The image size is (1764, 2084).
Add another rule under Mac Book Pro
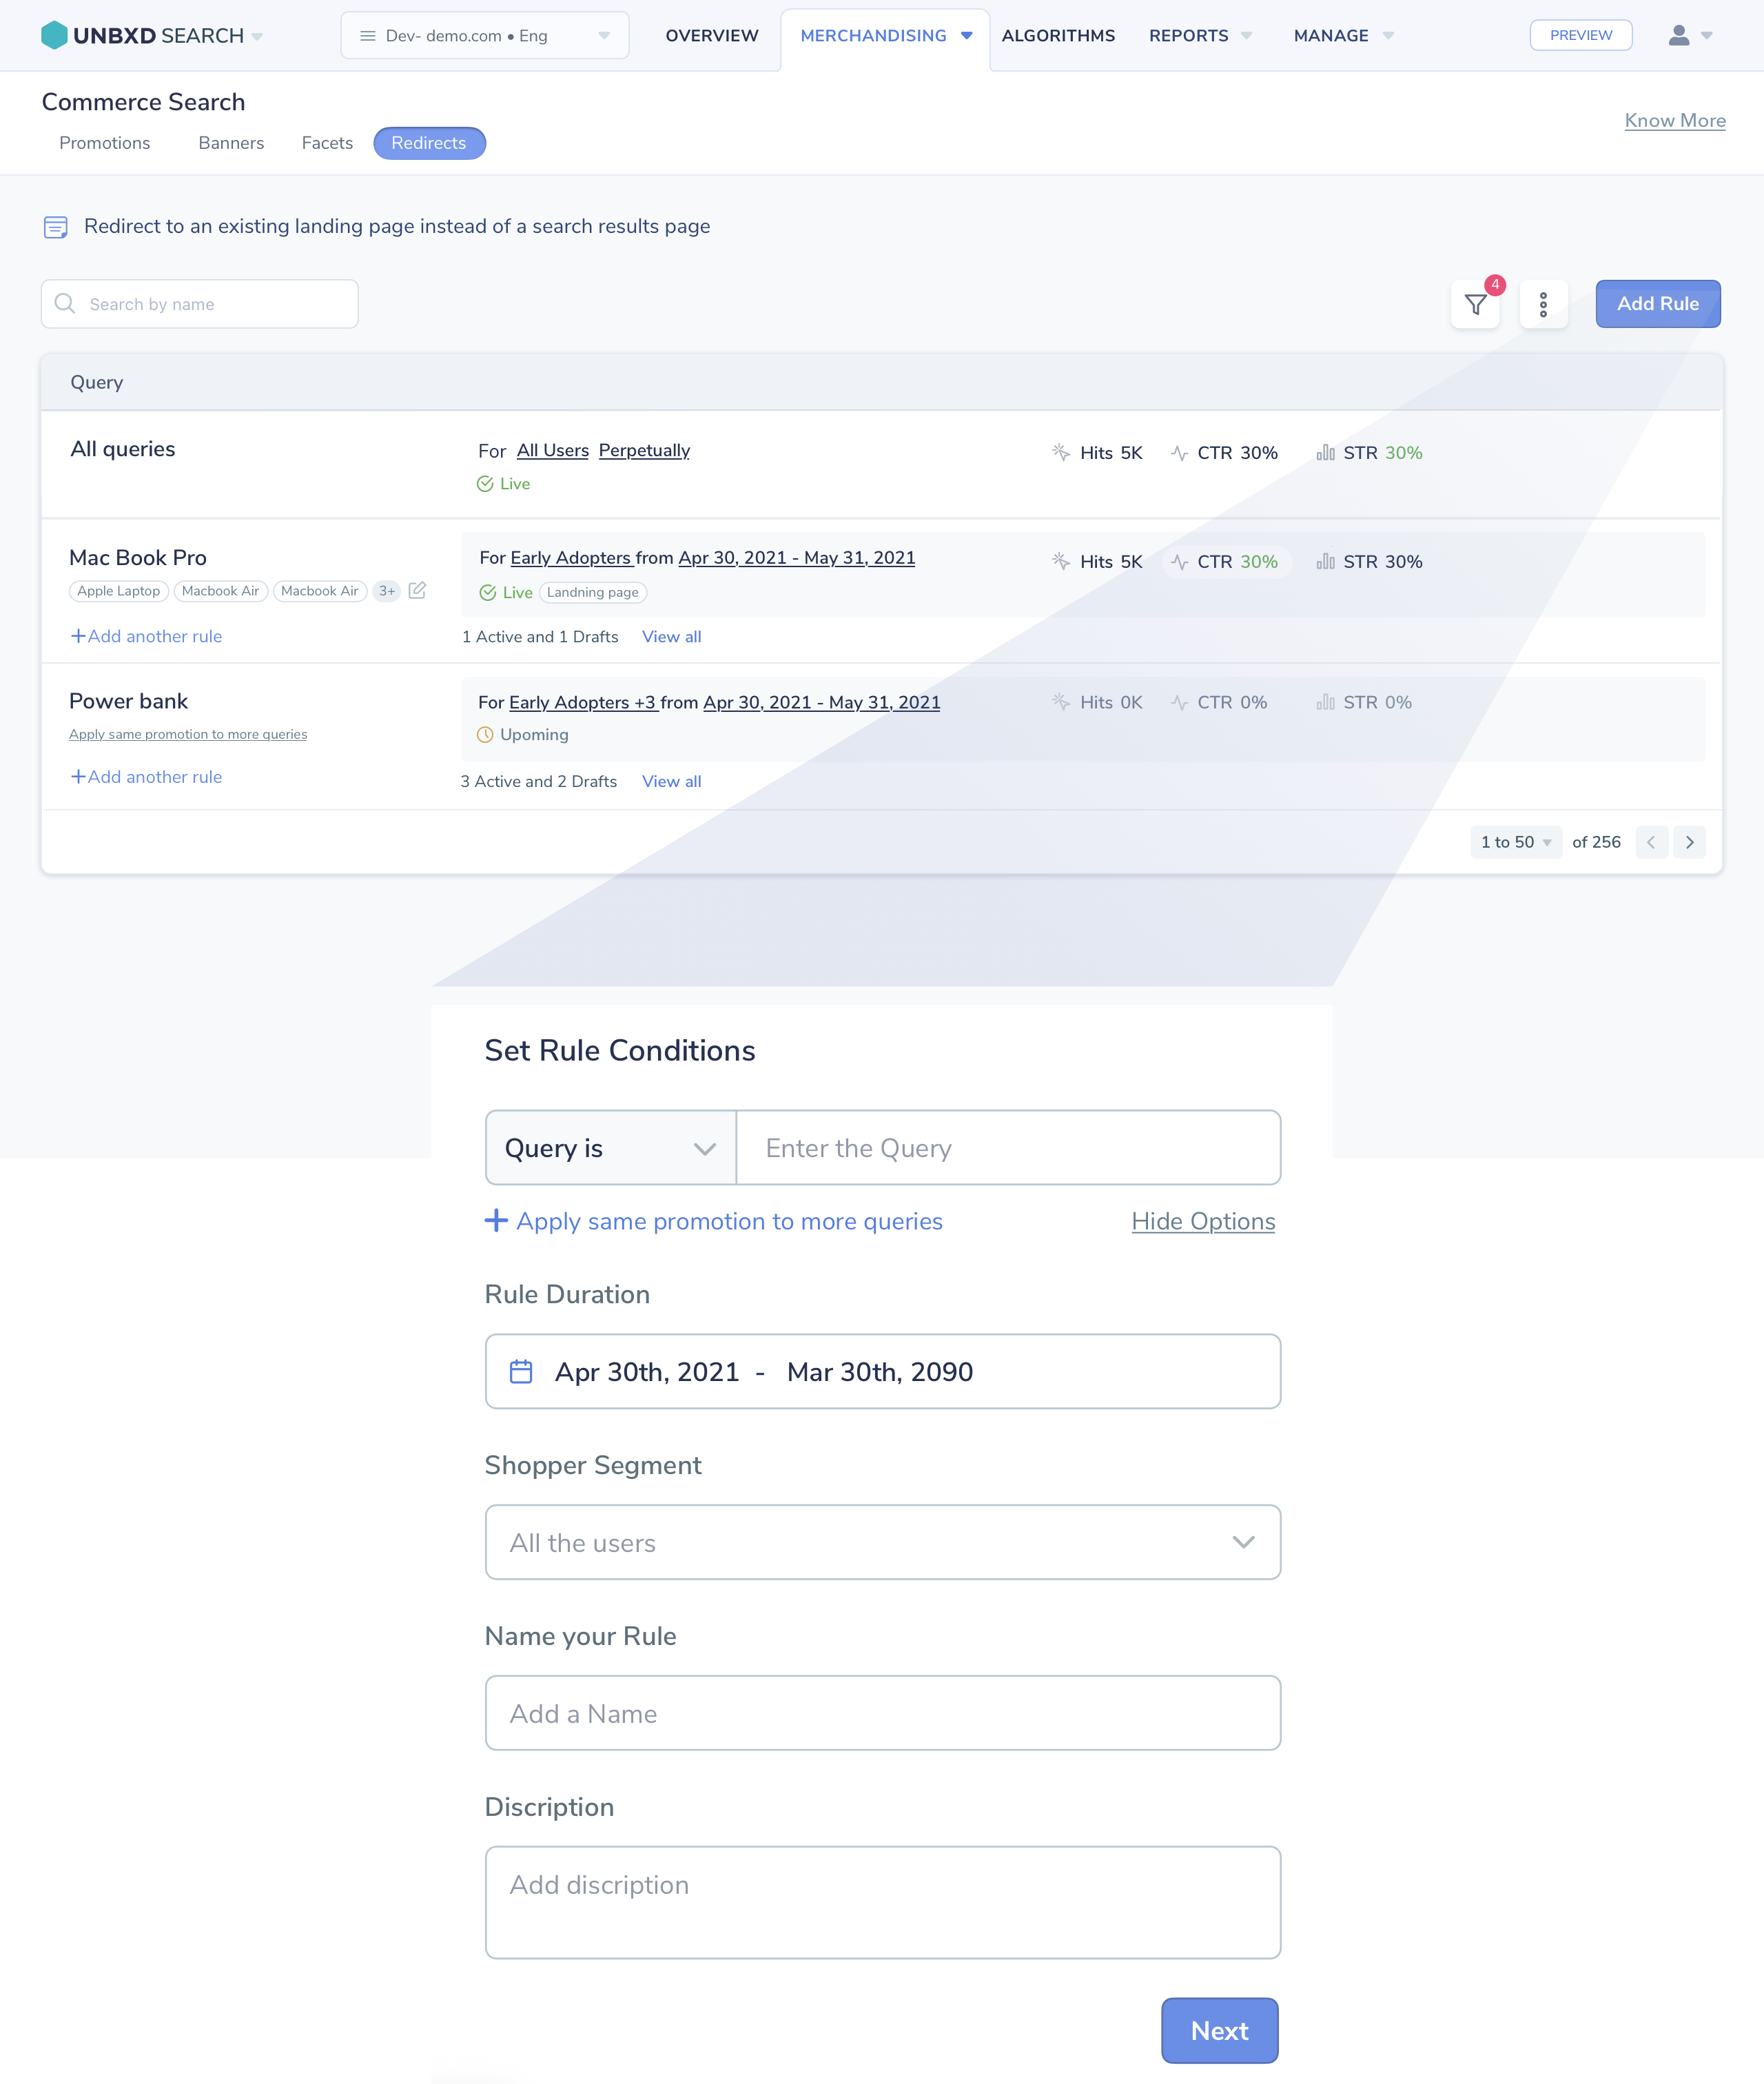[146, 637]
